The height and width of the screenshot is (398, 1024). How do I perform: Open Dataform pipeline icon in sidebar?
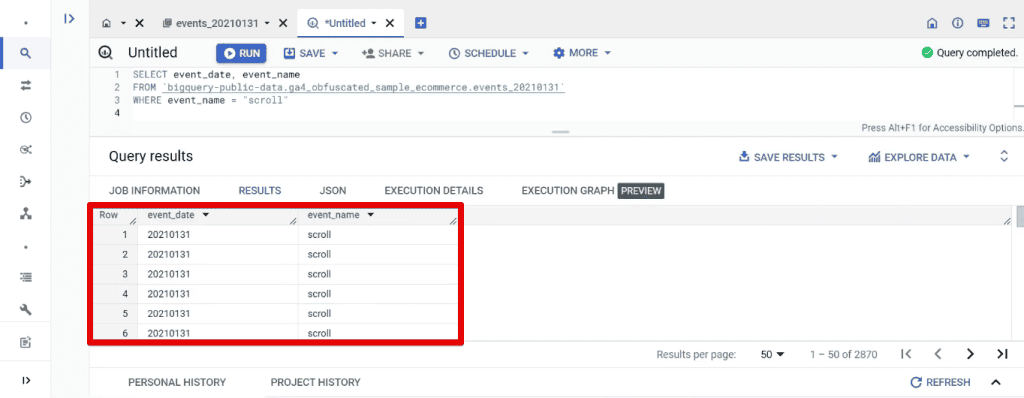click(25, 182)
